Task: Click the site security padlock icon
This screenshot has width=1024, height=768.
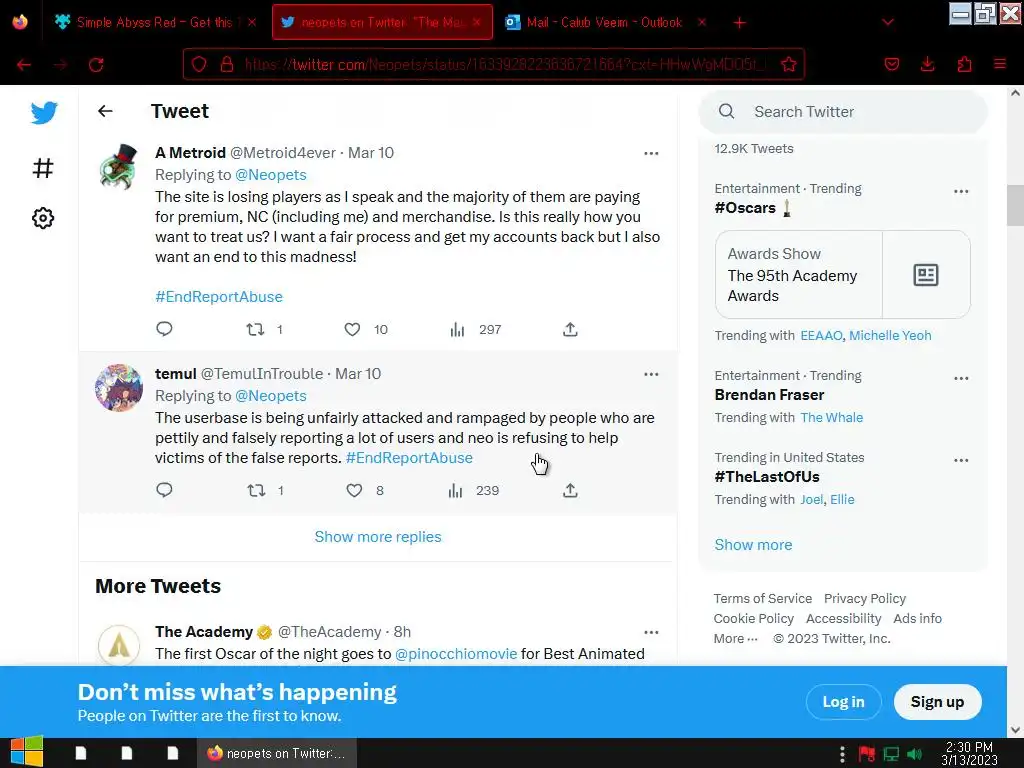Action: (x=227, y=65)
